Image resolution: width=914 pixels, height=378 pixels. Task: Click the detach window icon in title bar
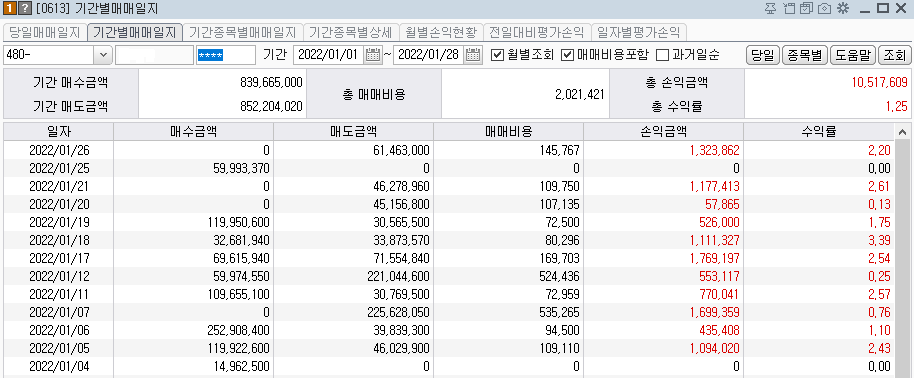789,8
